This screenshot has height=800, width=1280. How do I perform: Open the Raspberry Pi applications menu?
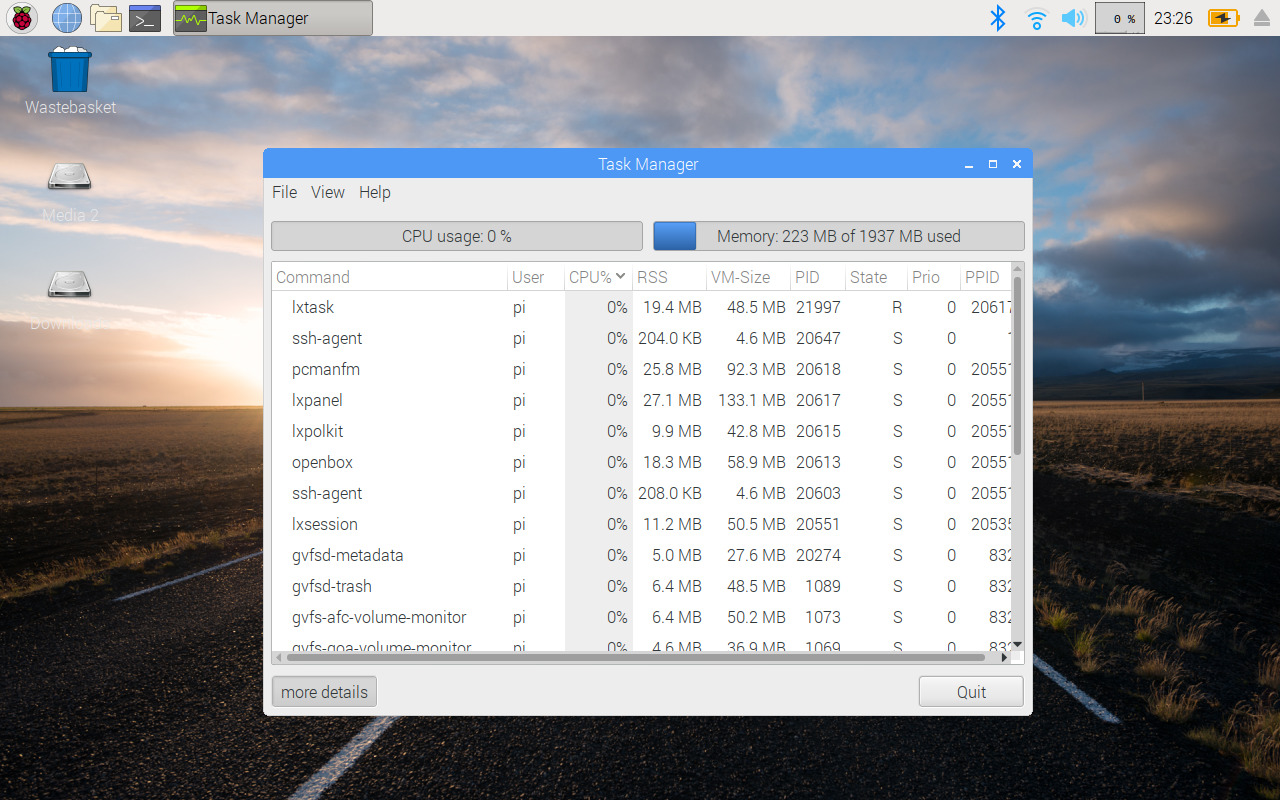click(21, 18)
